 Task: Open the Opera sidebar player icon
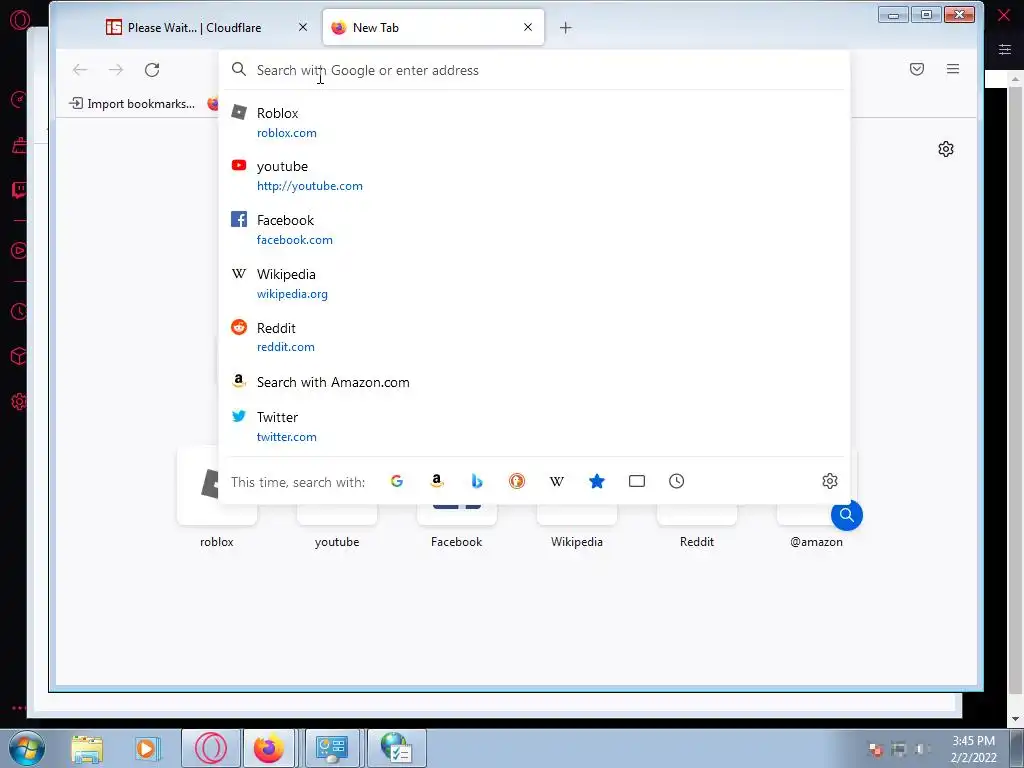click(19, 251)
